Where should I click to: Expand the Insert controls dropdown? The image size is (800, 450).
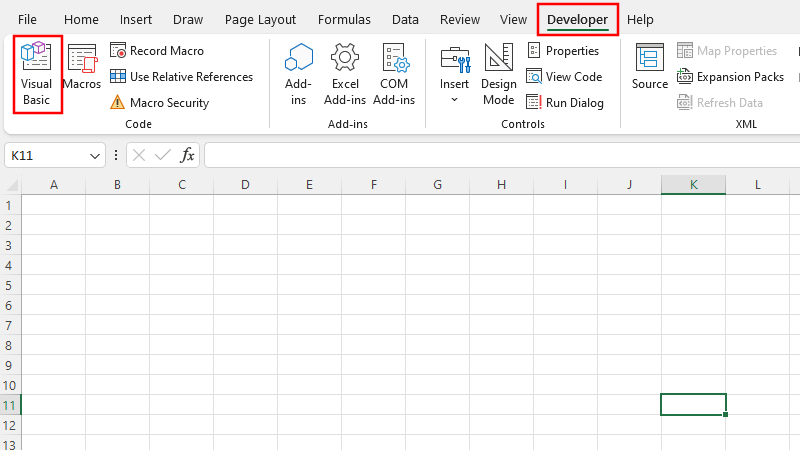tap(454, 75)
